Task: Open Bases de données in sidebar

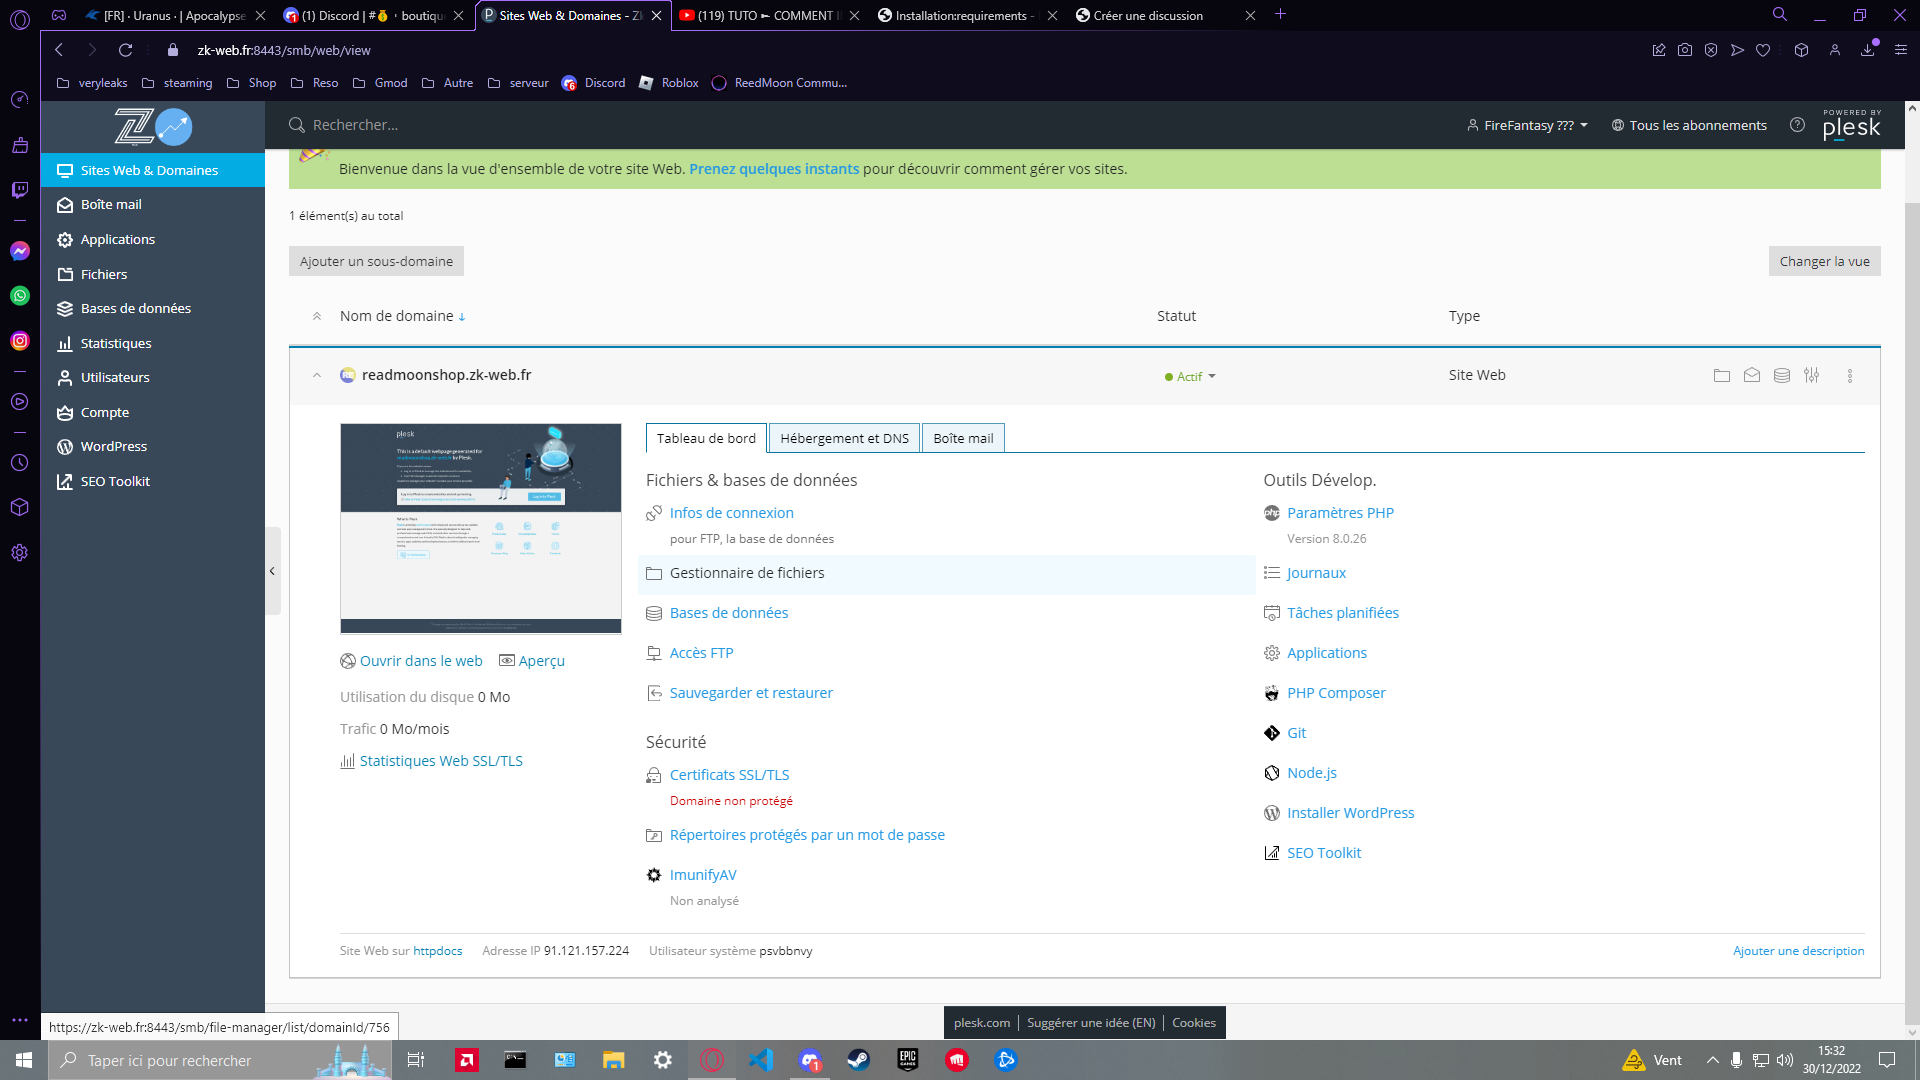Action: (152, 308)
